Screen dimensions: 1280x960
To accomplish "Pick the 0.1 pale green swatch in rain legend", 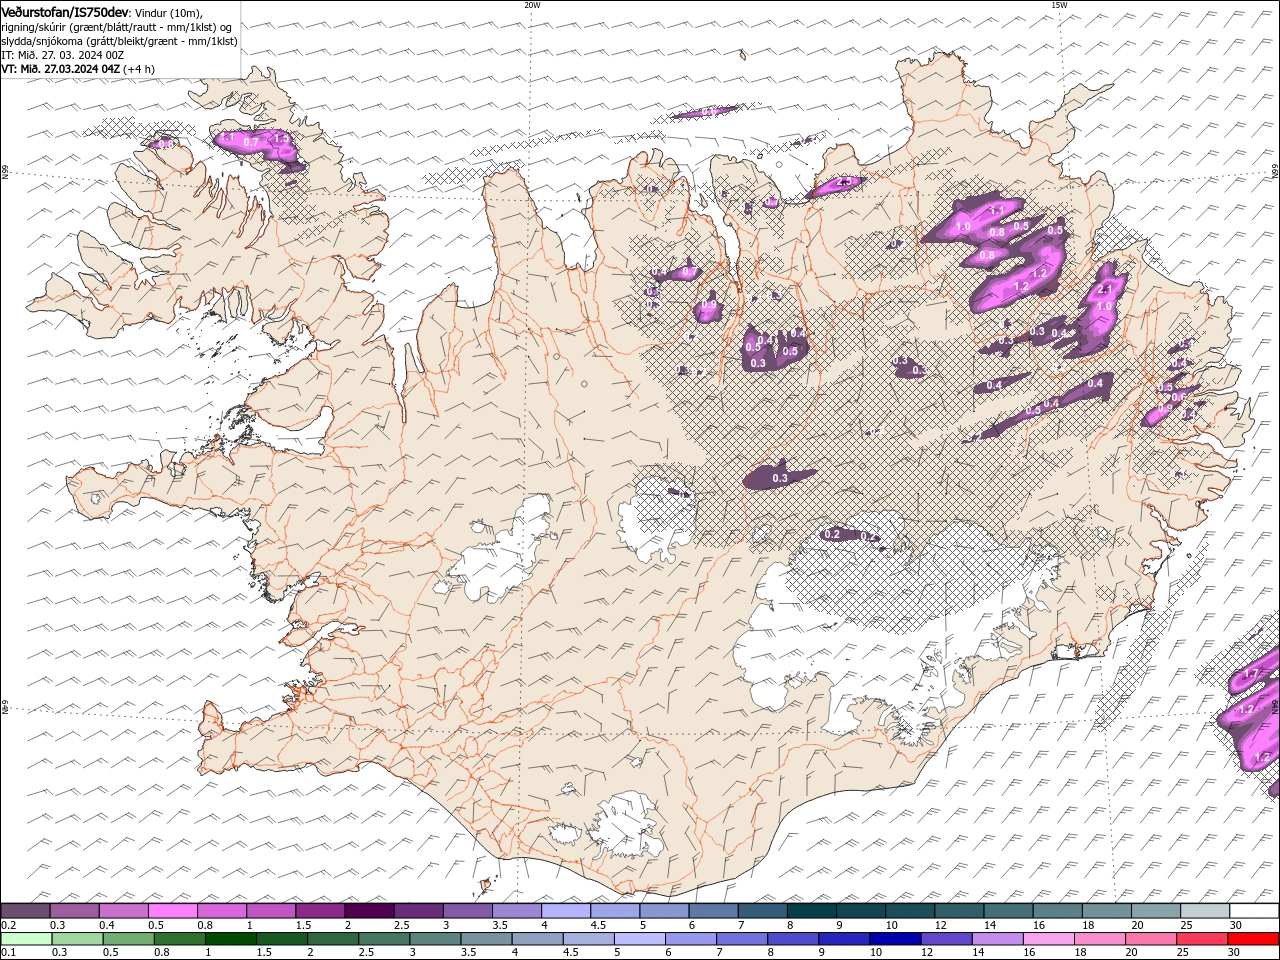I will pyautogui.click(x=26, y=939).
